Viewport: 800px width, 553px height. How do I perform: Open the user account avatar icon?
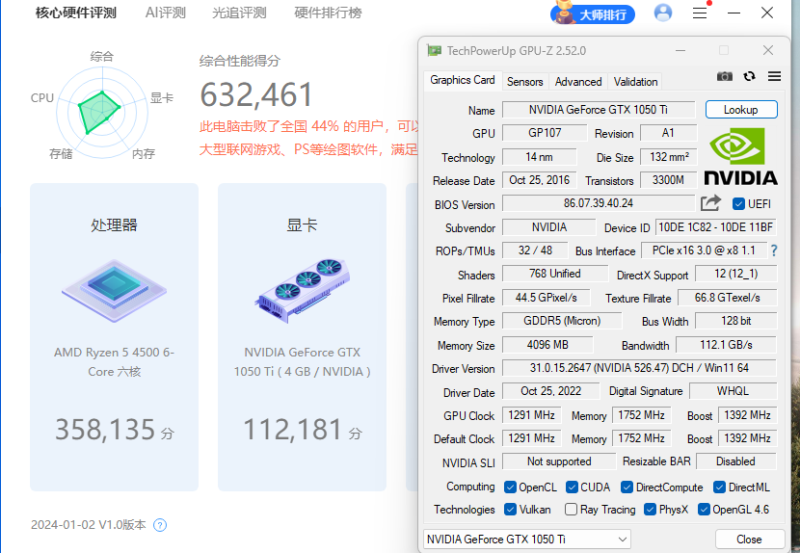pos(663,12)
